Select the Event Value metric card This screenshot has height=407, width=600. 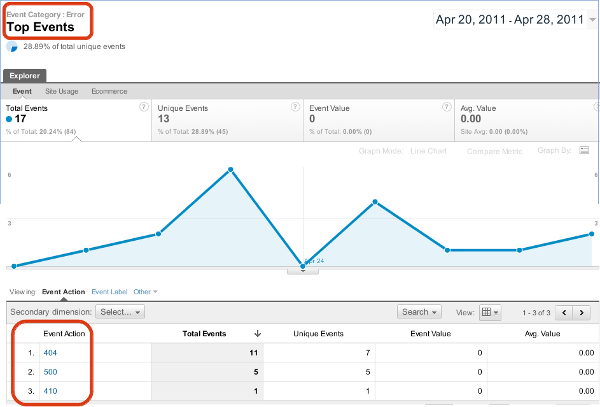point(379,120)
